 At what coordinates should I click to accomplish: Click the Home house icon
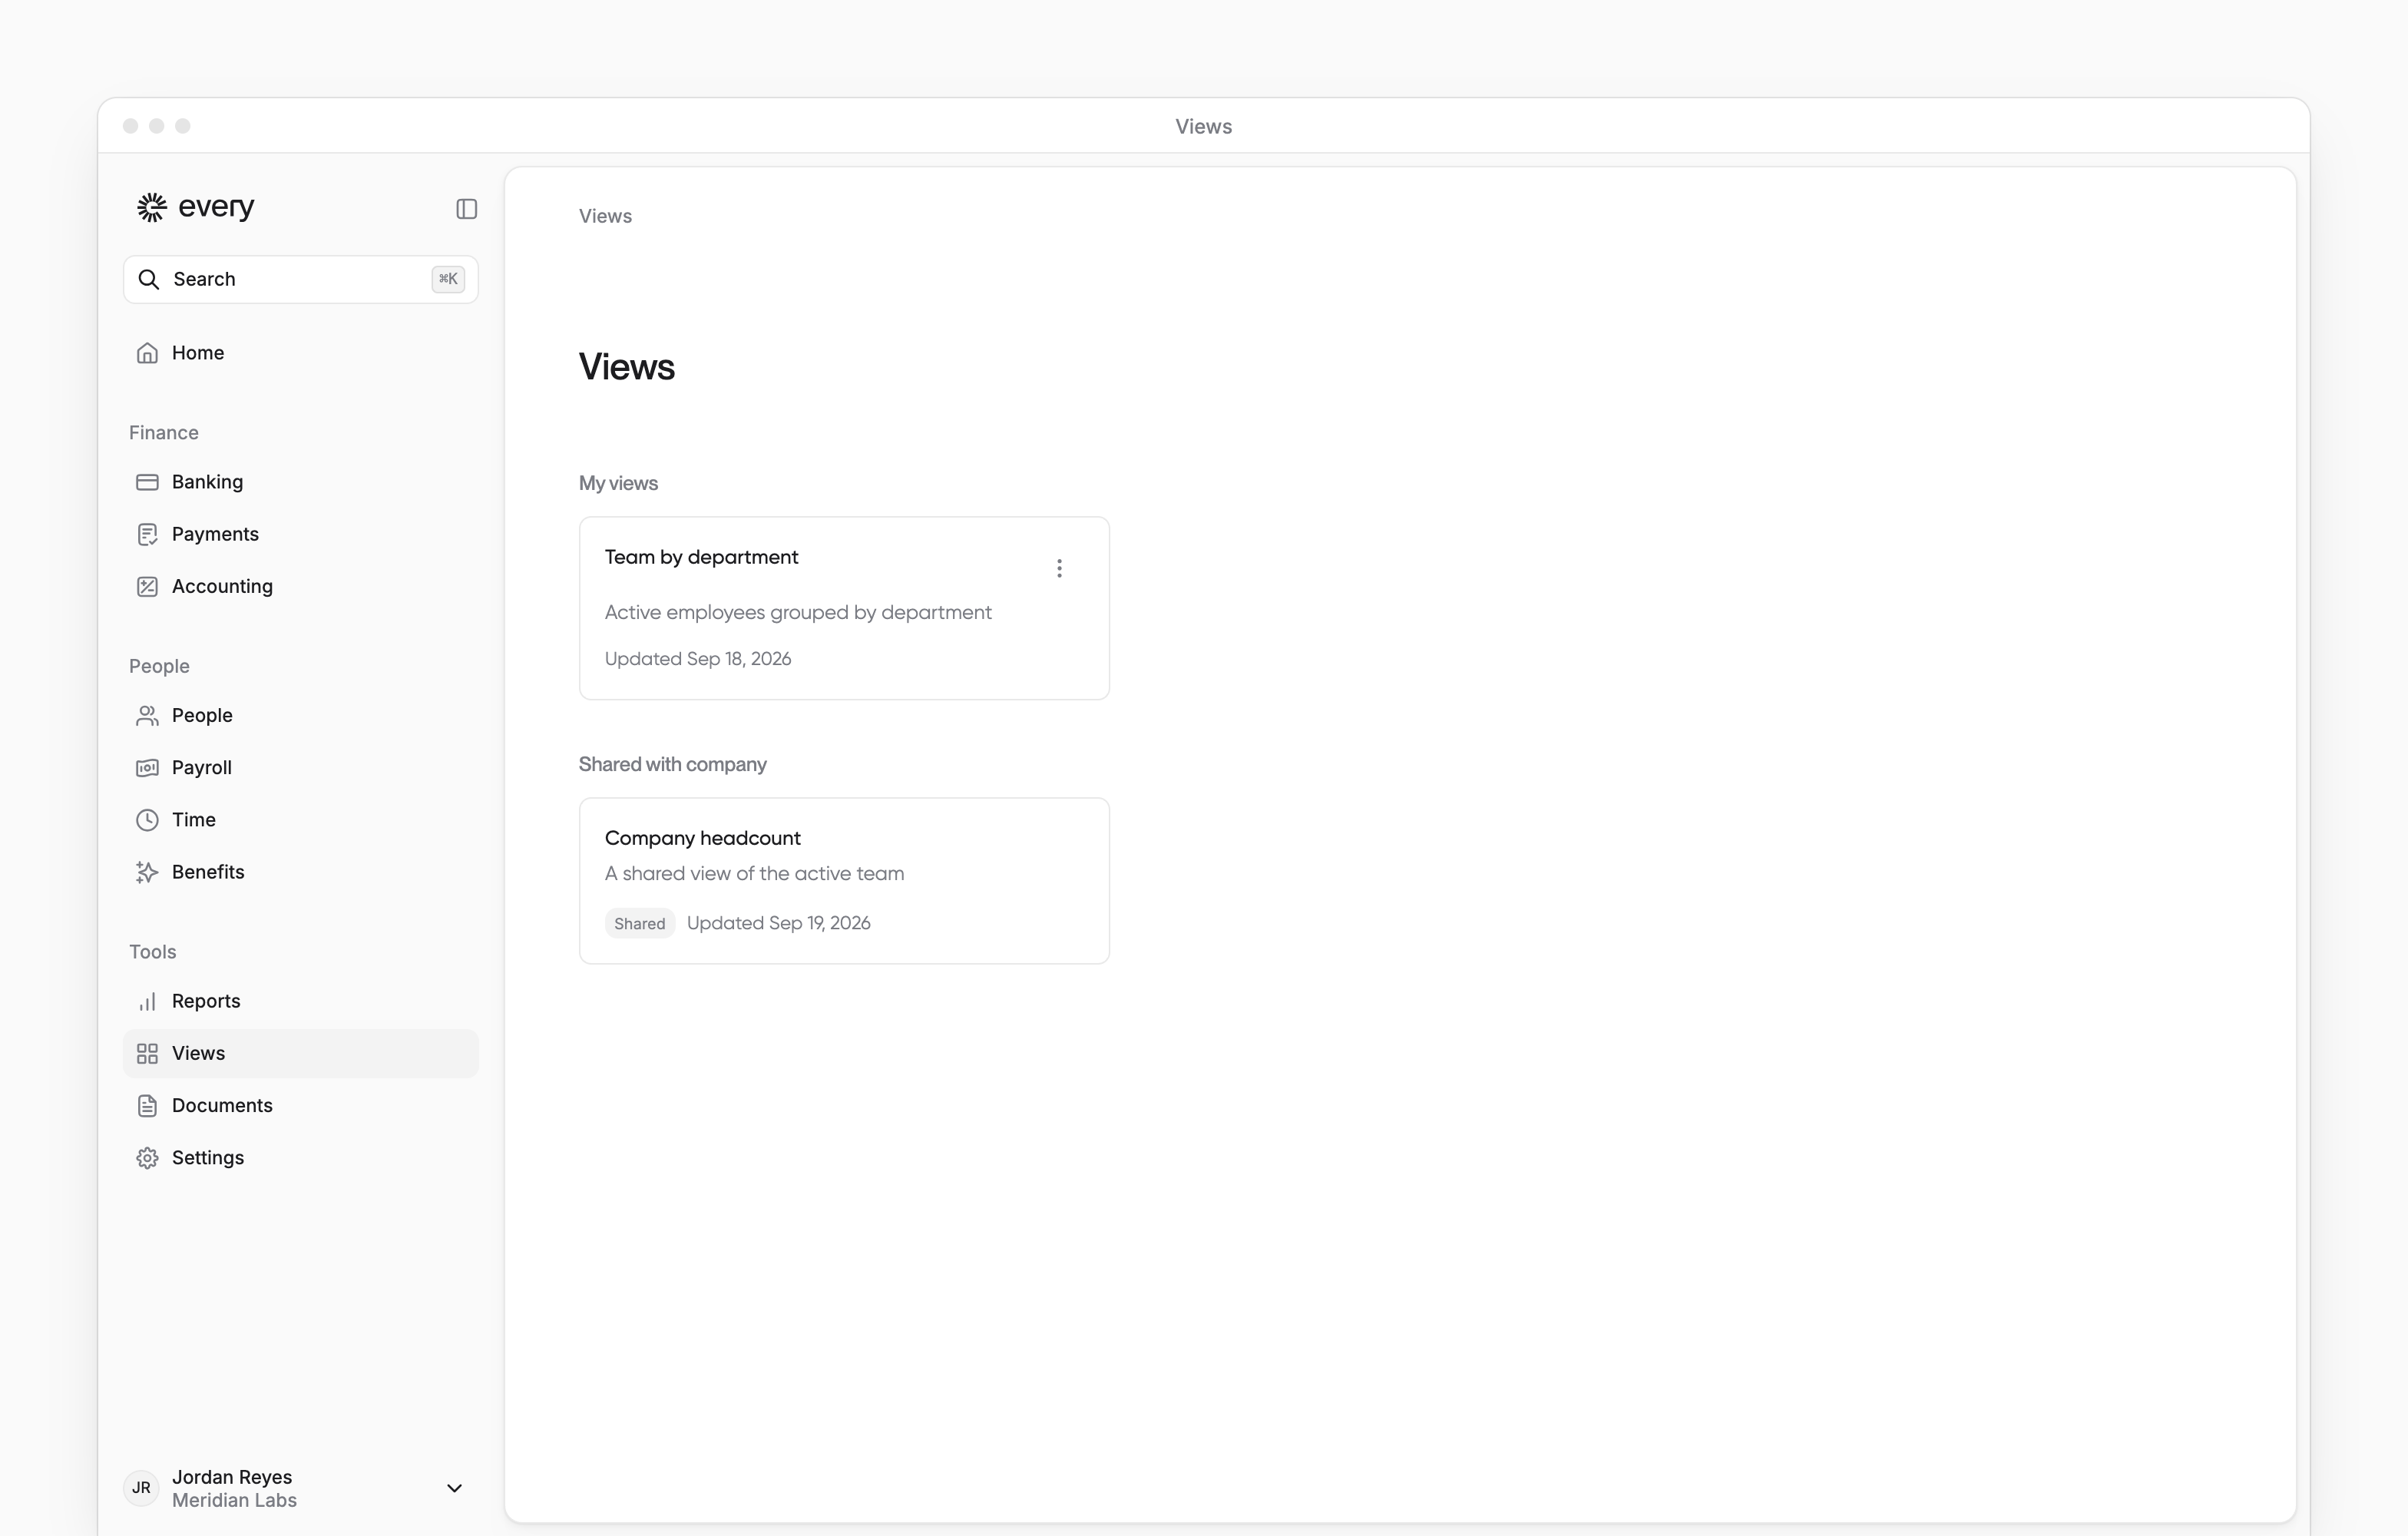coord(147,353)
